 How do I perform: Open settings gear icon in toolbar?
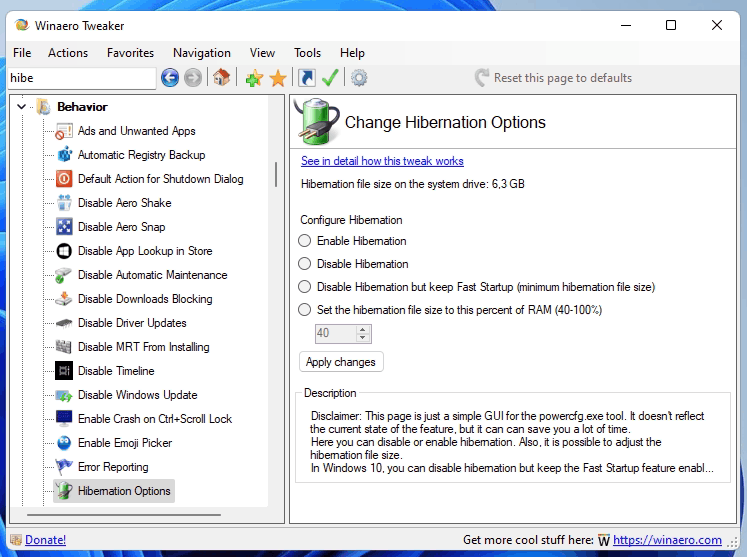click(359, 78)
